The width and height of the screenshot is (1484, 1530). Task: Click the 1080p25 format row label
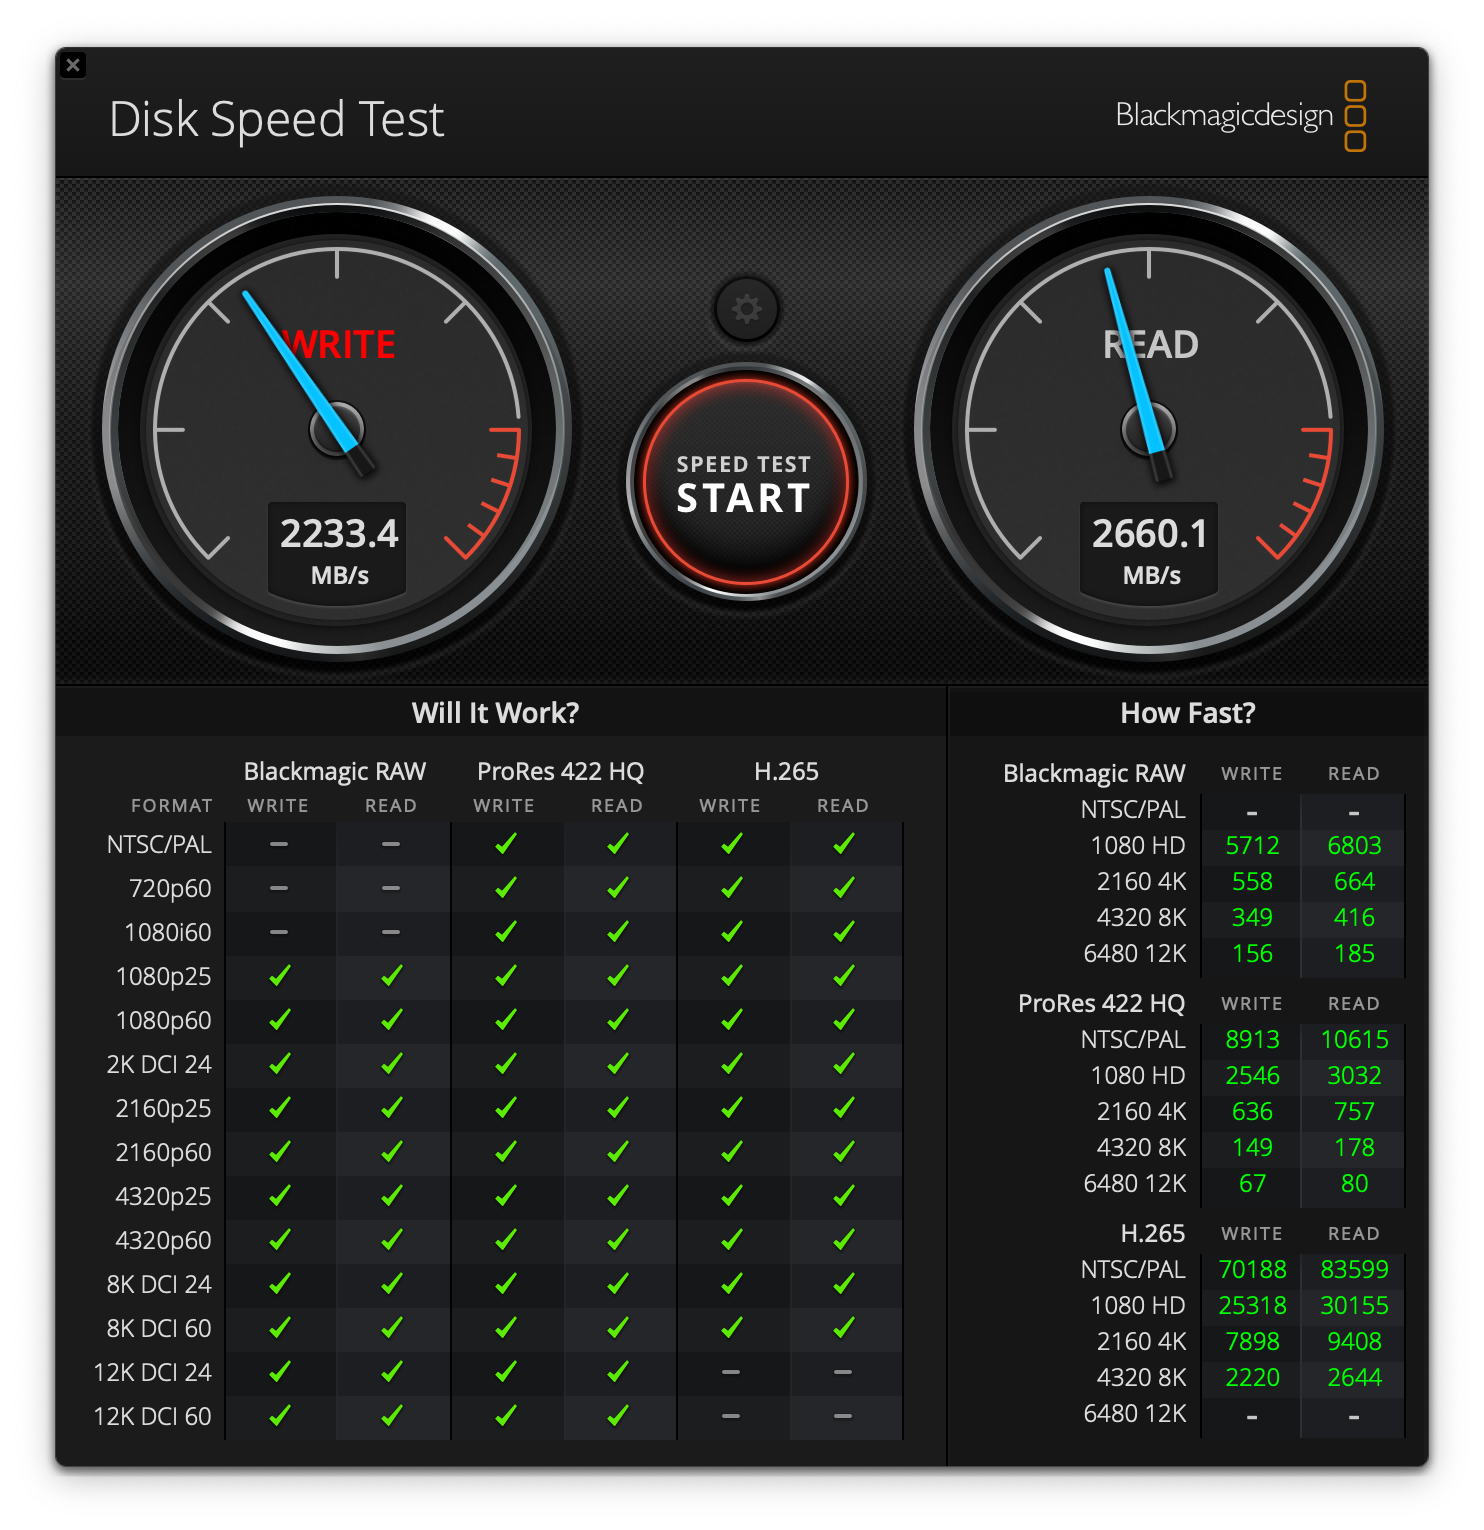[164, 977]
